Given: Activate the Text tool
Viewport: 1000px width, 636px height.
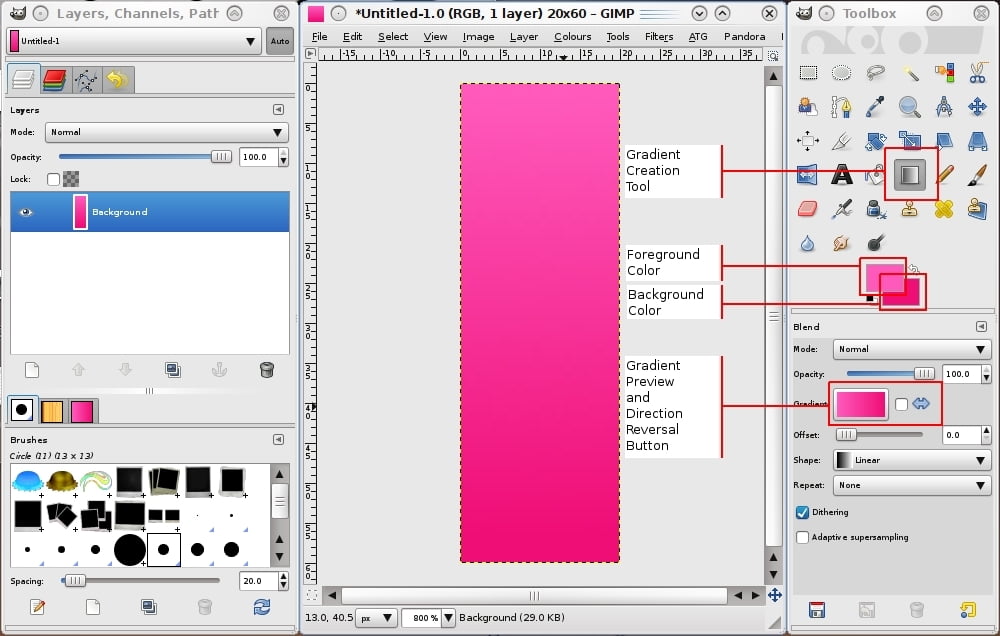Looking at the screenshot, I should pyautogui.click(x=842, y=175).
